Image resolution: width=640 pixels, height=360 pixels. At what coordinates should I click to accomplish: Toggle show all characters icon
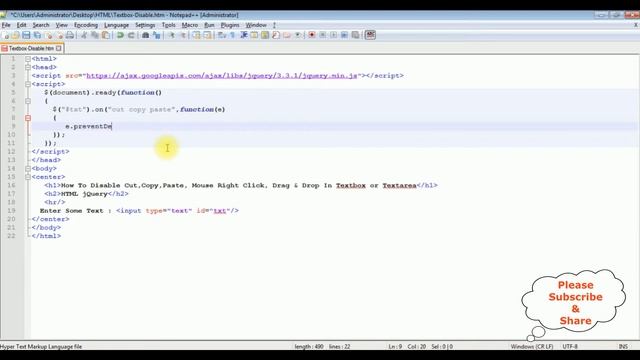[x=233, y=35]
